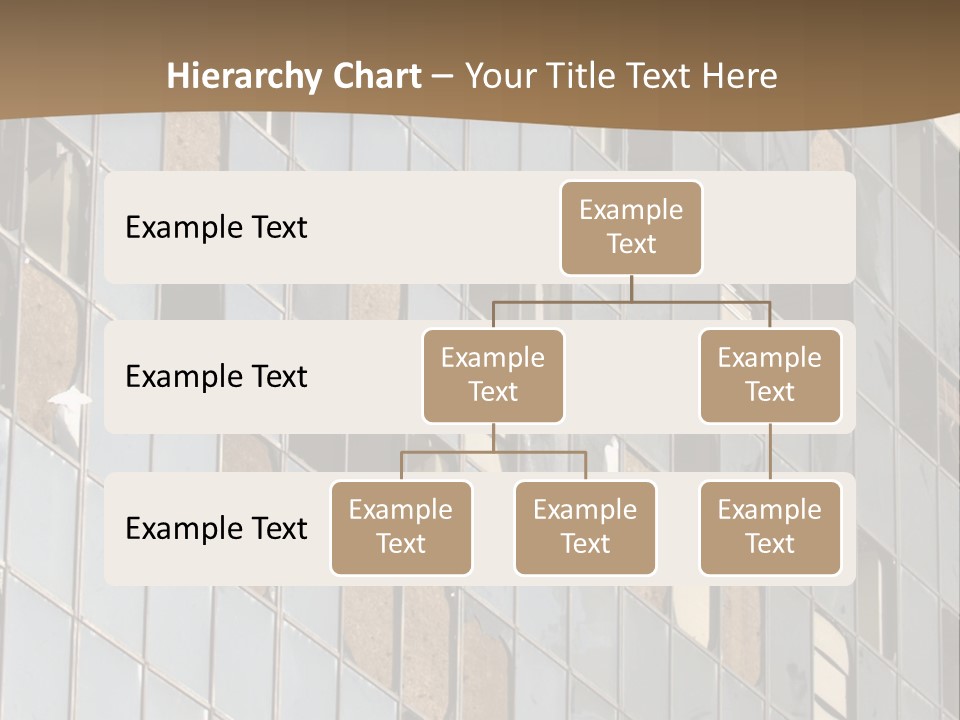Select the "Your Title Text Here" title portion

[x=621, y=76]
